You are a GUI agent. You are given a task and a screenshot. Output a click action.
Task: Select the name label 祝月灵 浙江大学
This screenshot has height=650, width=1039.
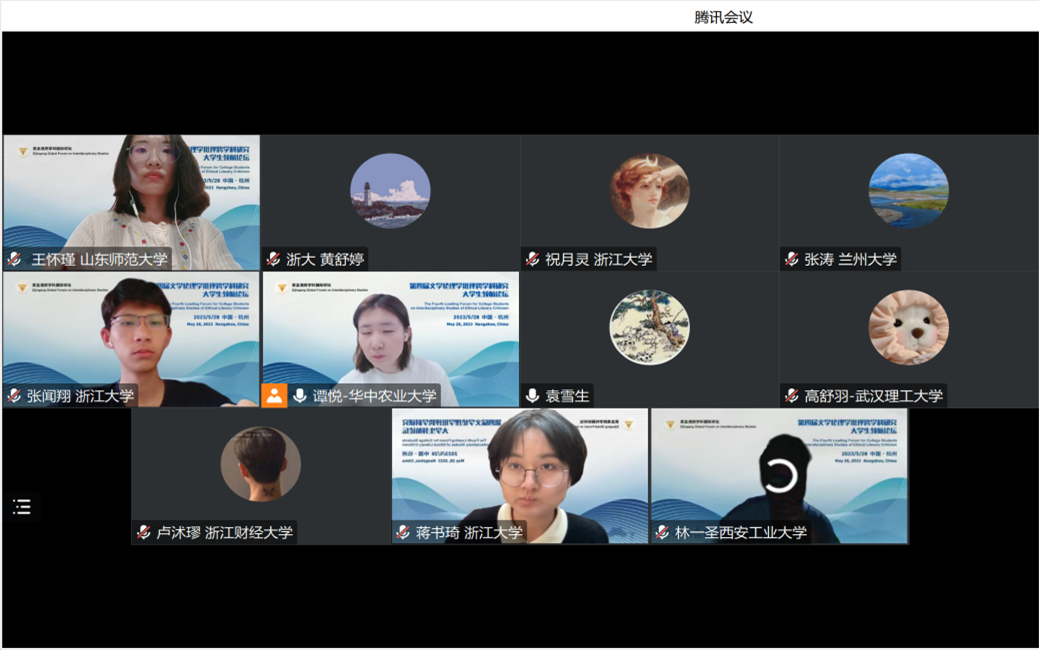[x=598, y=260]
